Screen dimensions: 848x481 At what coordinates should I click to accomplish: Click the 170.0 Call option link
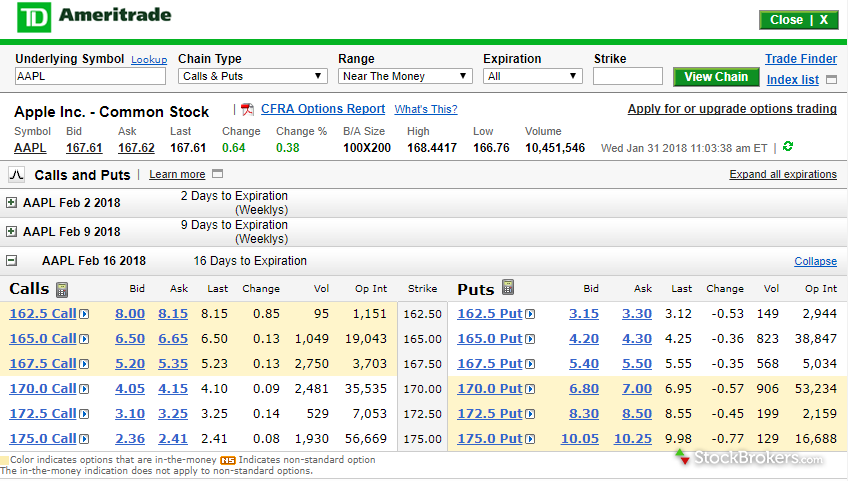pos(42,389)
